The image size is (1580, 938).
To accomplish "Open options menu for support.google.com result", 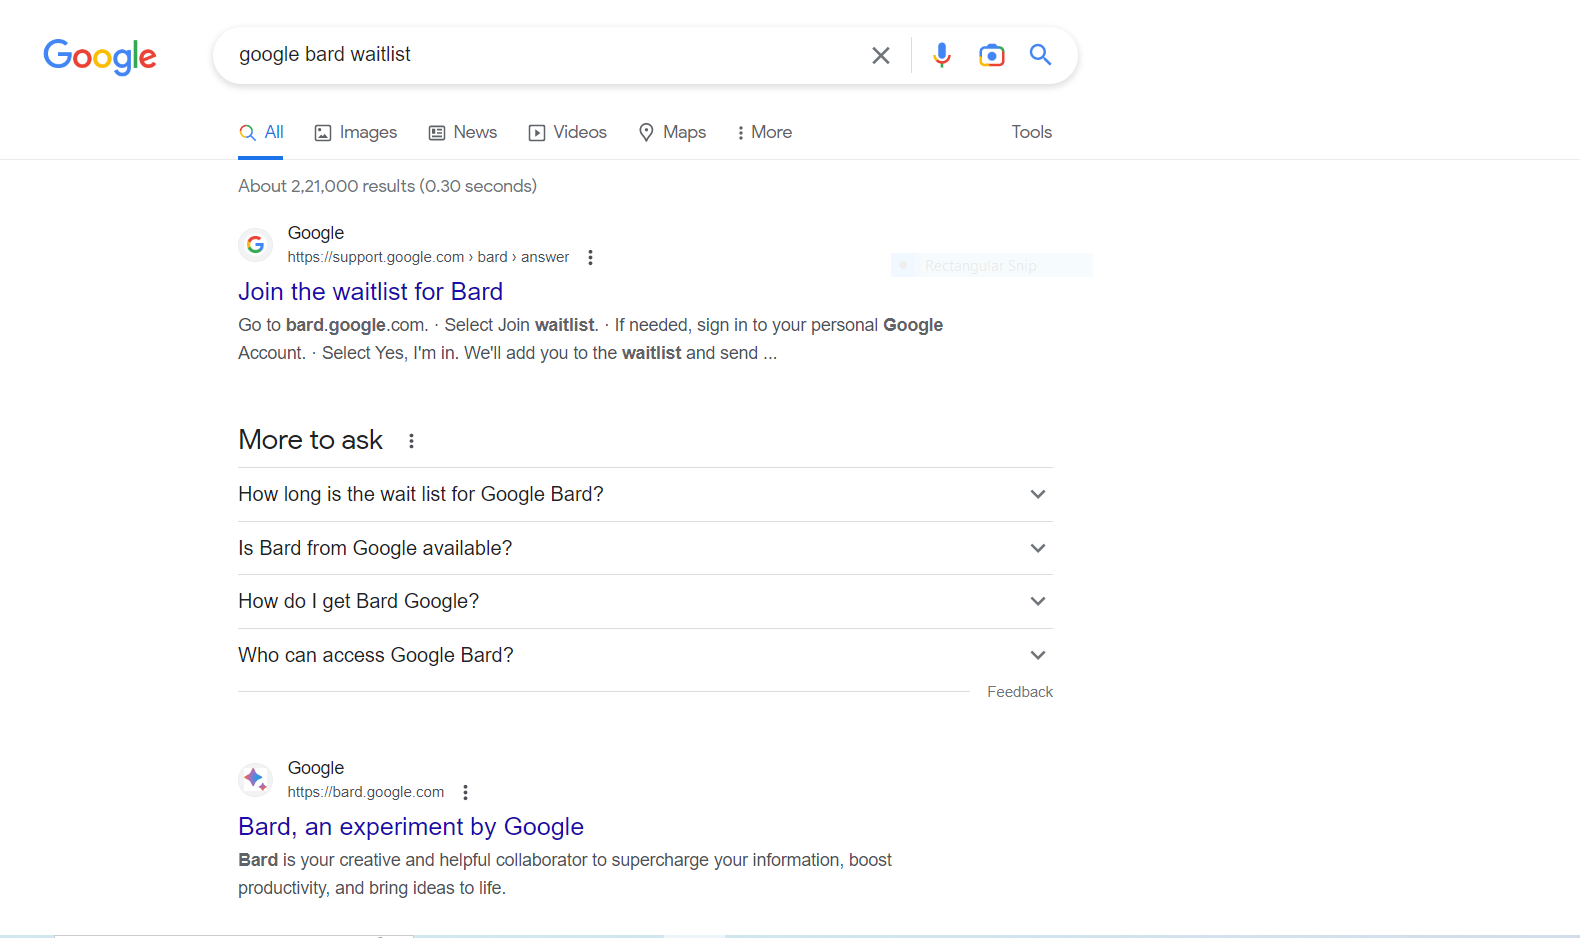I will [590, 257].
